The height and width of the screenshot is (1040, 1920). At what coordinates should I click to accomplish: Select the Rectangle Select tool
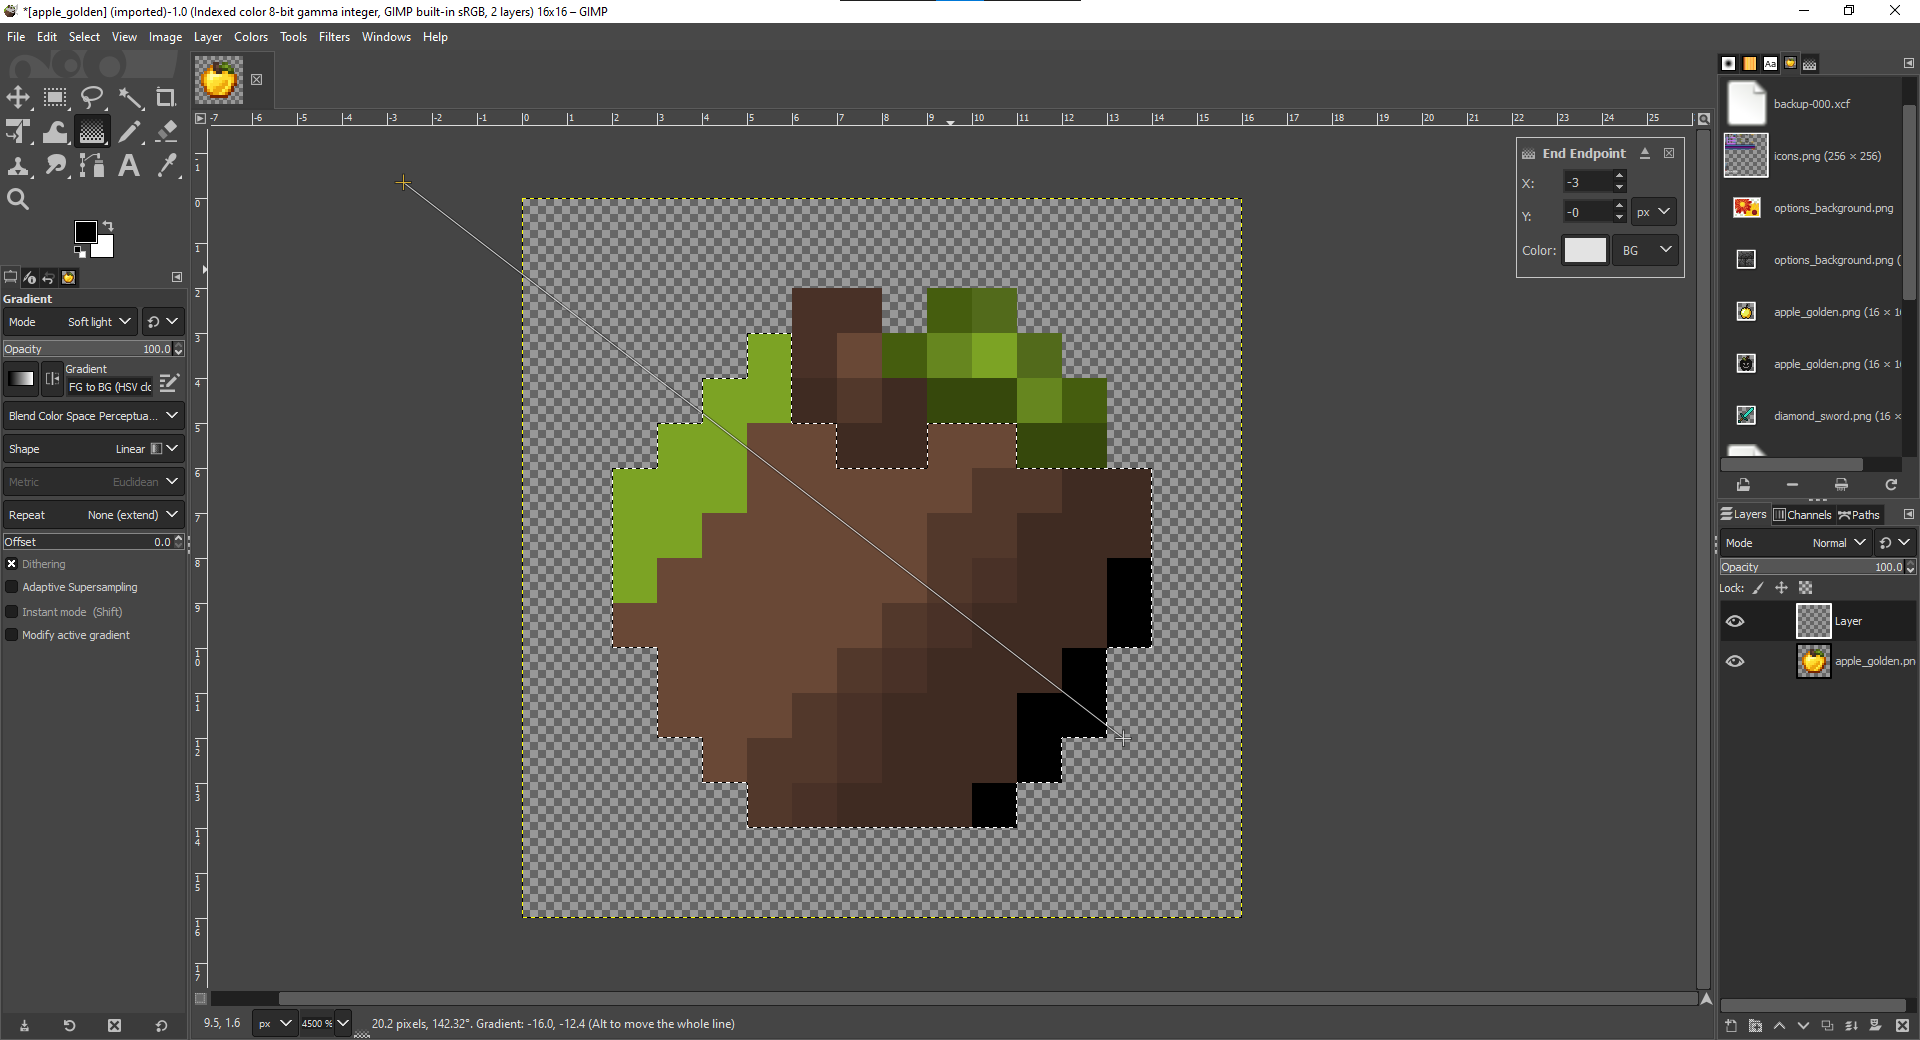coord(55,97)
